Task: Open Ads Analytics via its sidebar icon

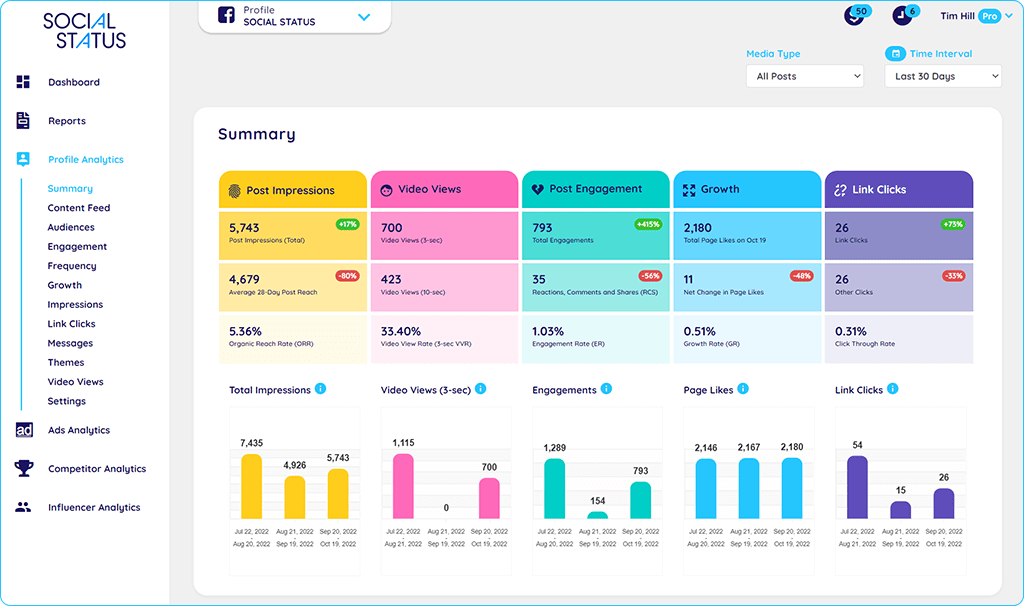Action: [x=23, y=429]
